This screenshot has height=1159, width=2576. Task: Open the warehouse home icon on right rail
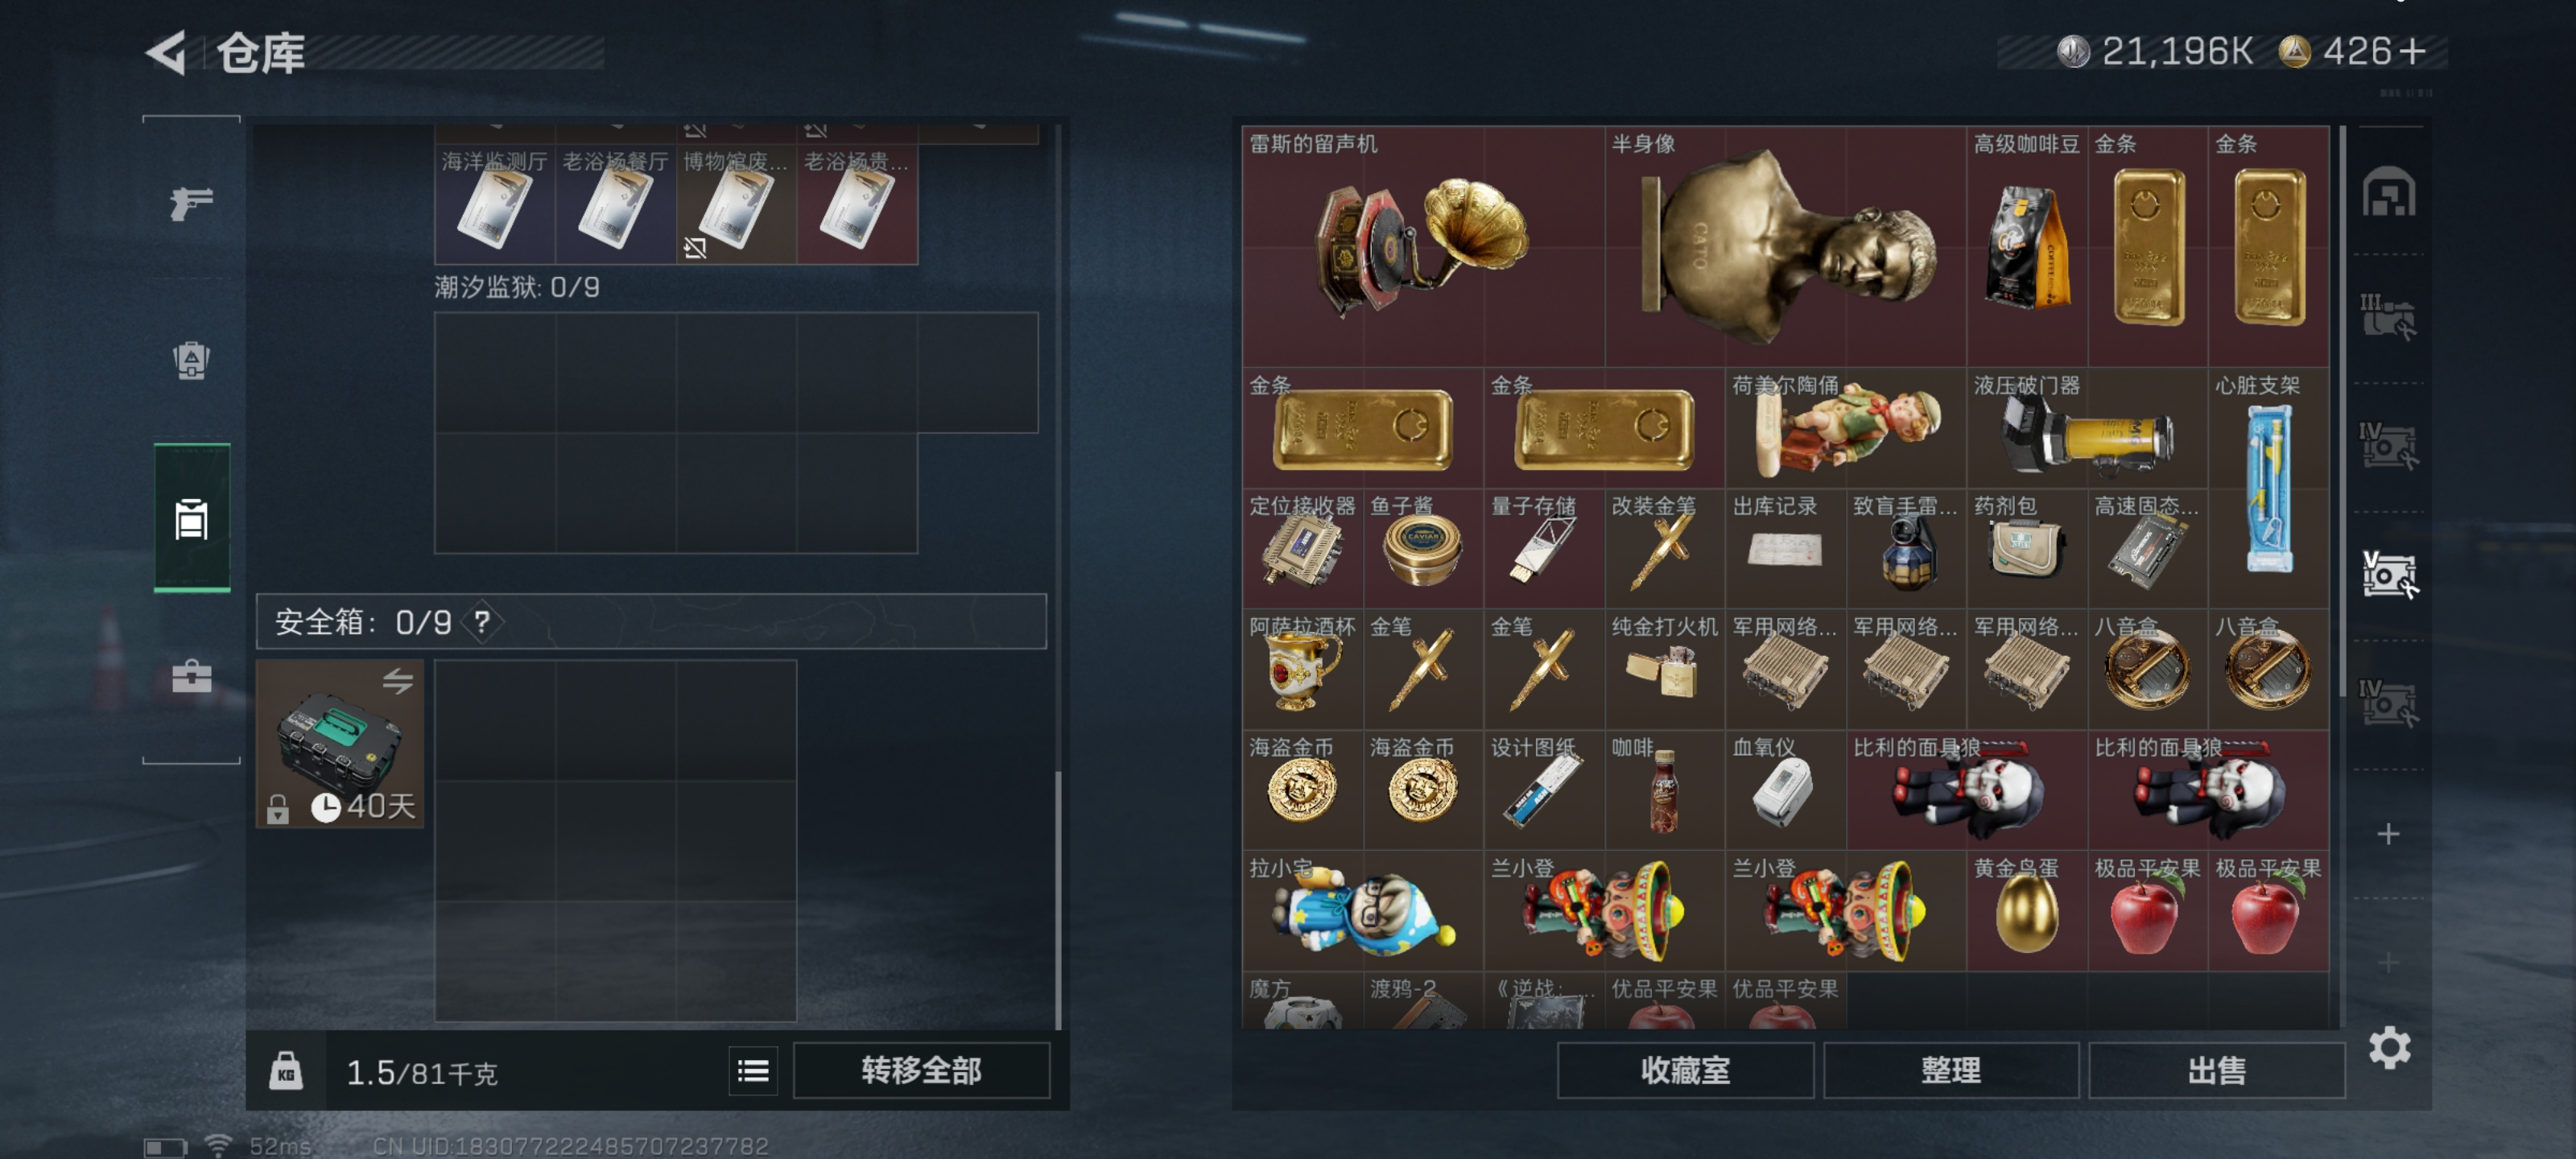coord(2388,192)
